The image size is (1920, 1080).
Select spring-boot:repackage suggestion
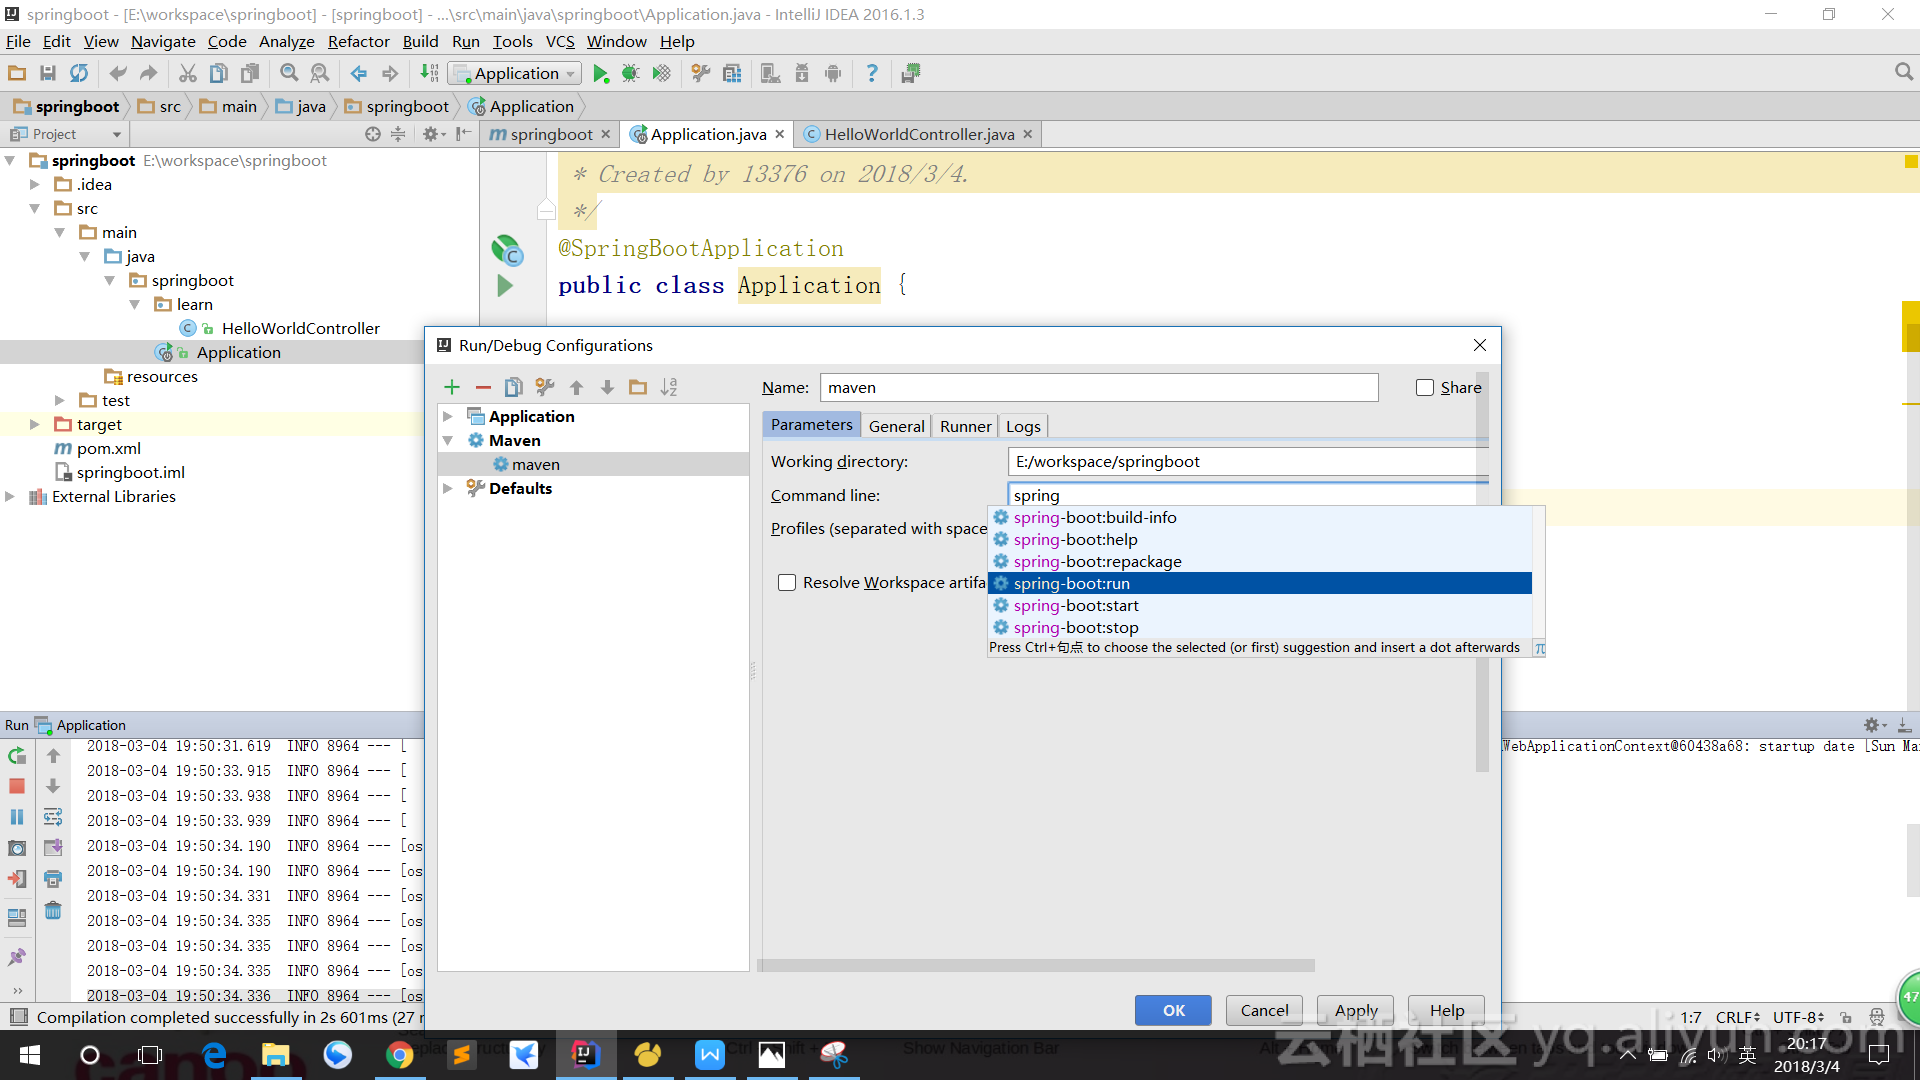pyautogui.click(x=1260, y=562)
